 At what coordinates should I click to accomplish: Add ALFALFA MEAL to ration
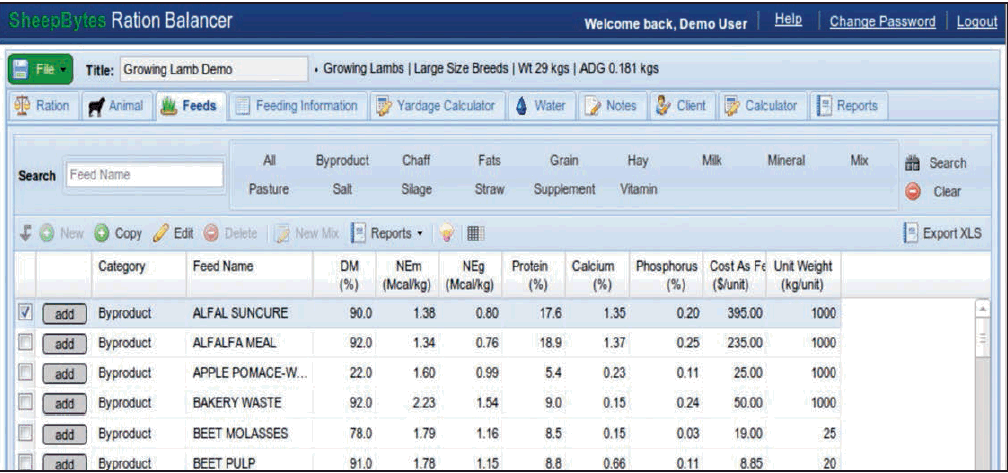point(64,344)
